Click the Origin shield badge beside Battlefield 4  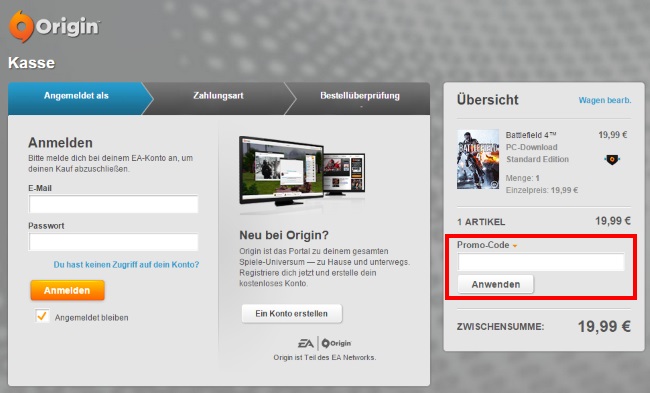click(x=612, y=159)
